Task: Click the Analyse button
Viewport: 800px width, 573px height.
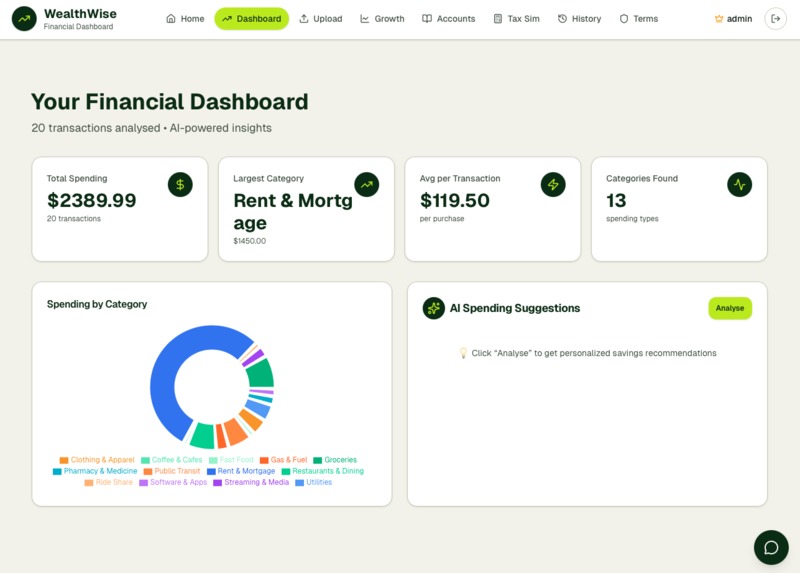Action: tap(730, 308)
